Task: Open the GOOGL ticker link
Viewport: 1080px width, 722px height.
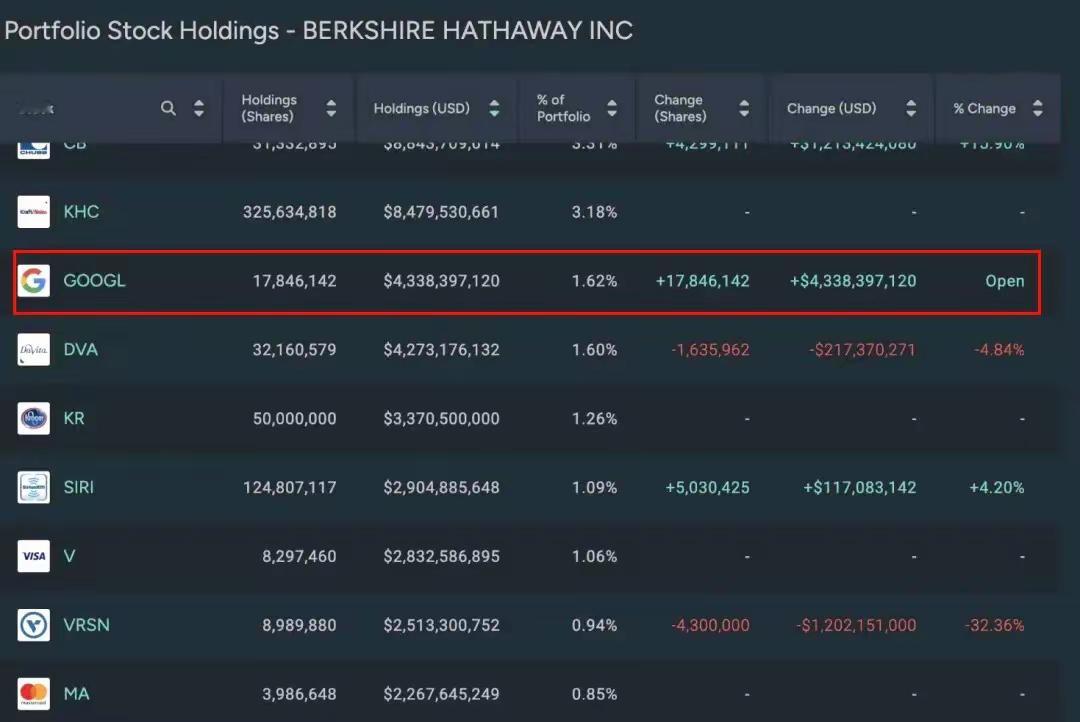Action: [94, 280]
